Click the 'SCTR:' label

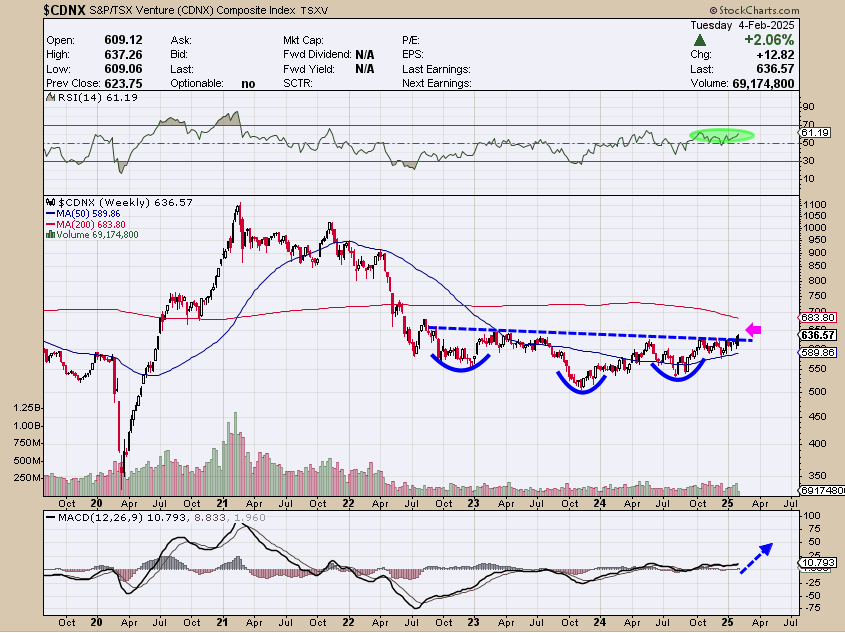(298, 84)
